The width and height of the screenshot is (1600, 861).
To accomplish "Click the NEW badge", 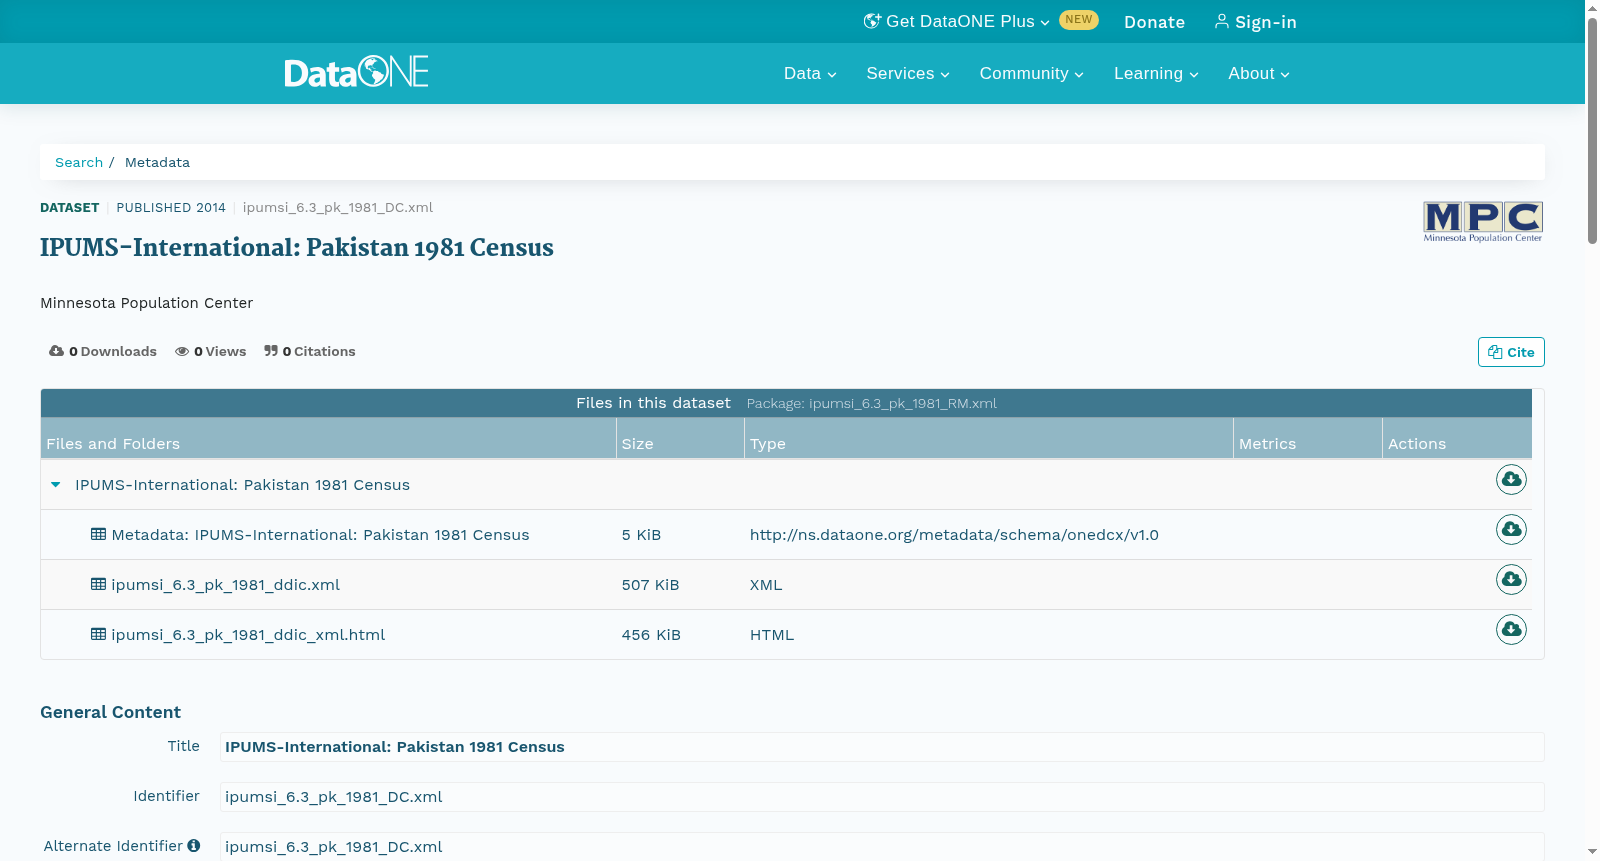I will (1079, 20).
